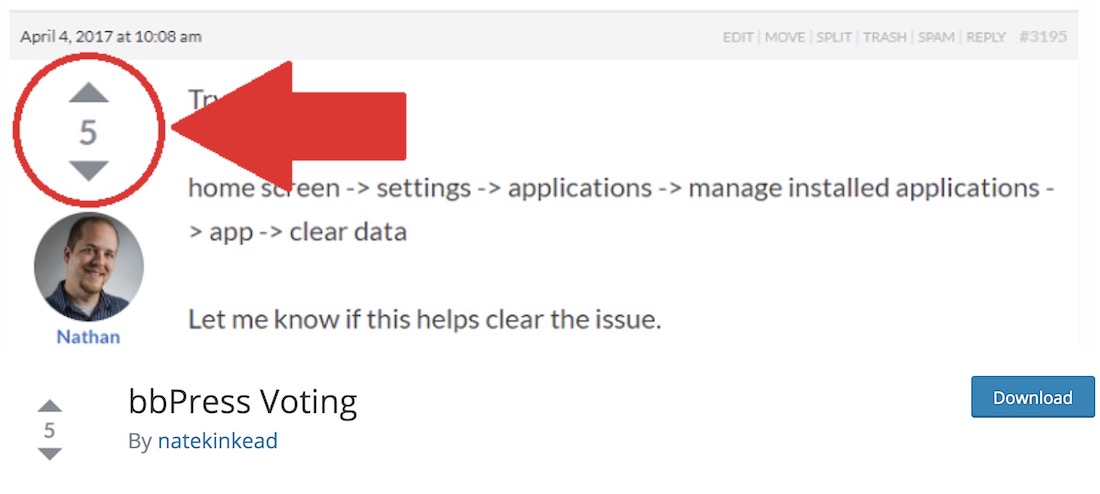Click the MOVE reply action

[784, 37]
